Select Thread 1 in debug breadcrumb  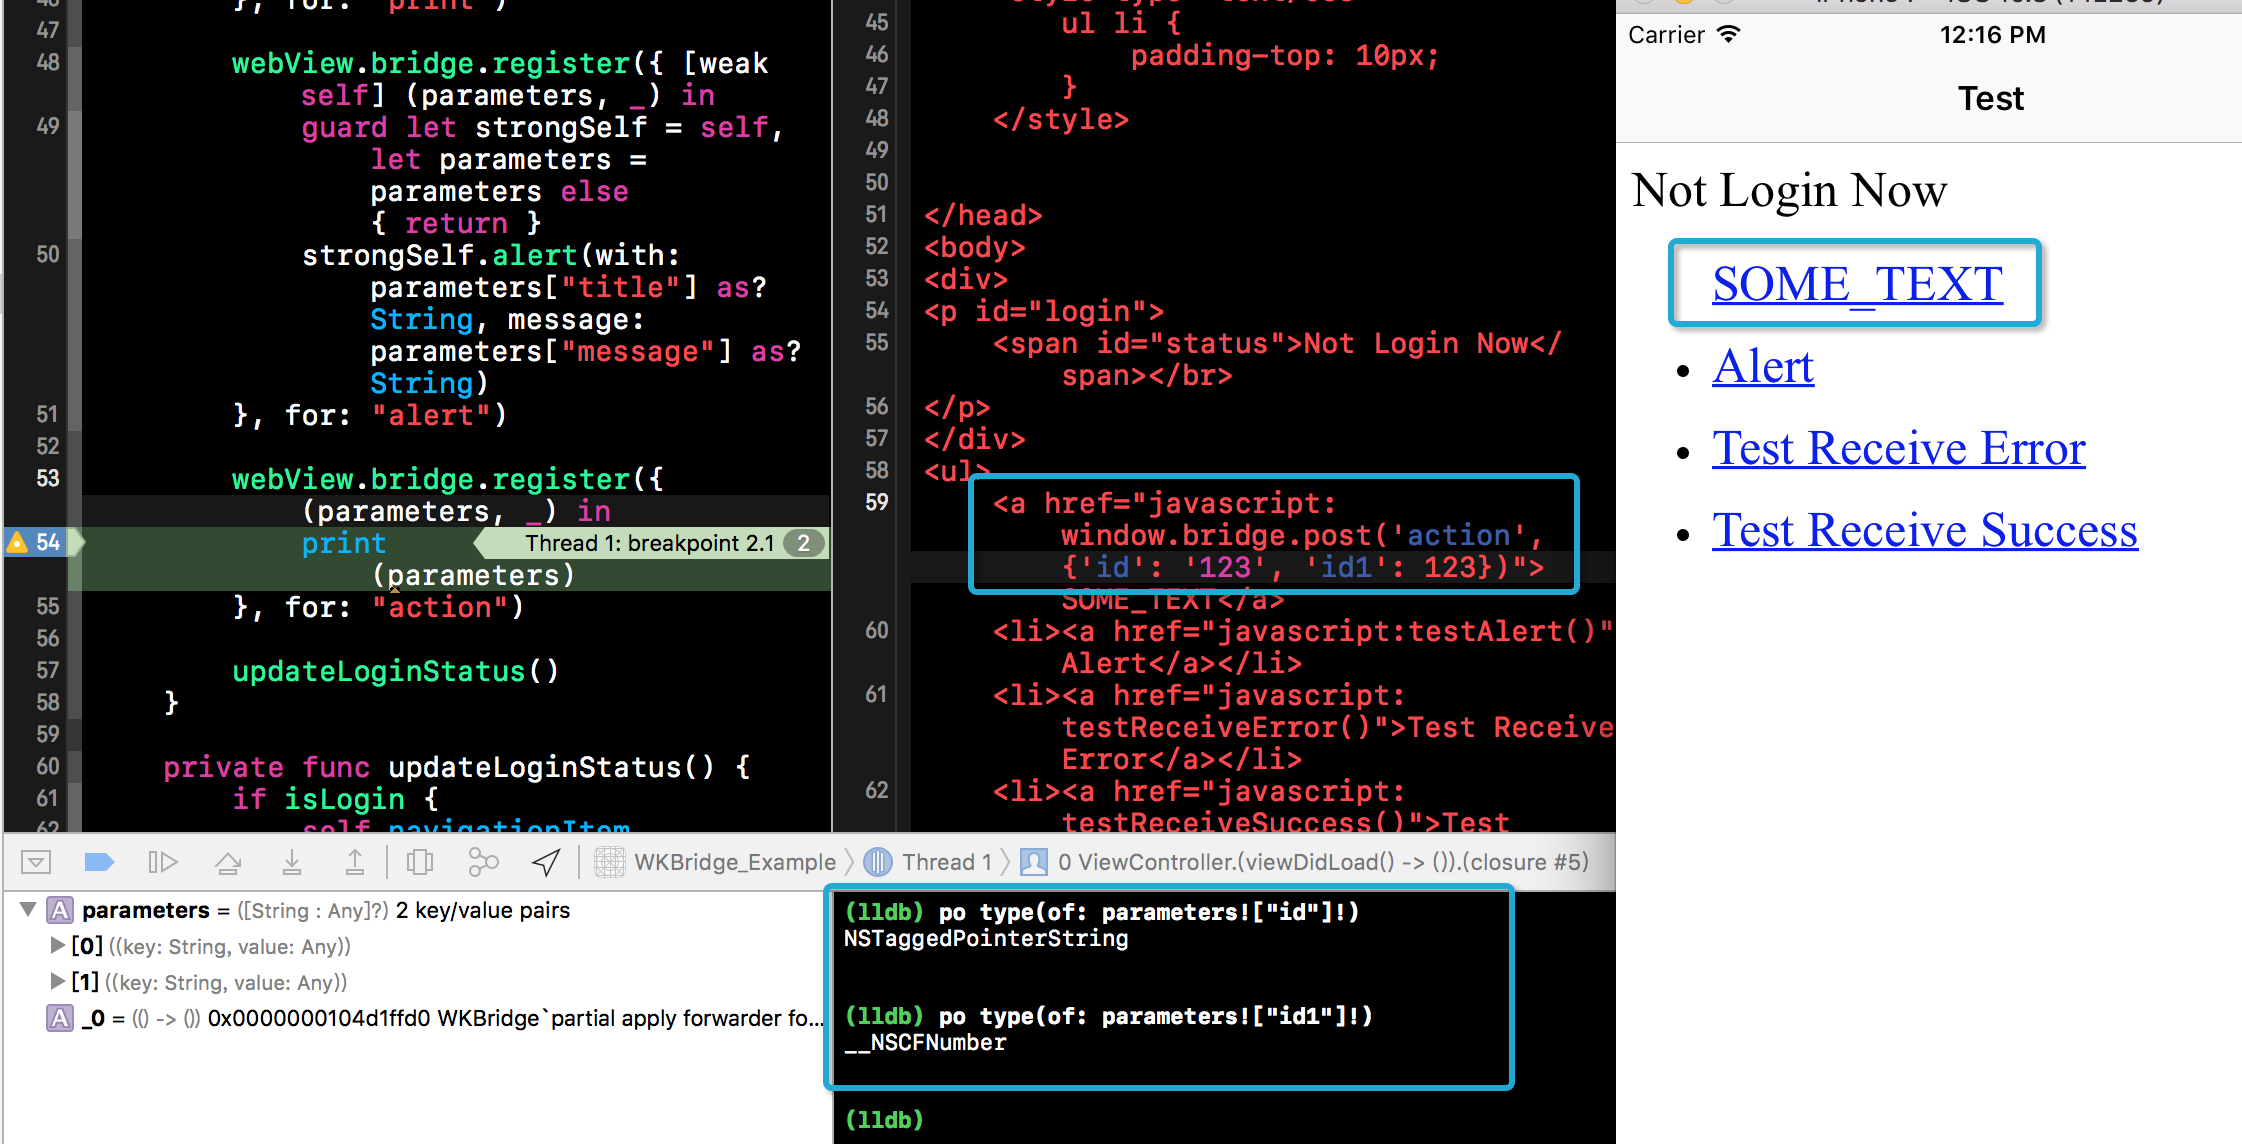[x=945, y=862]
